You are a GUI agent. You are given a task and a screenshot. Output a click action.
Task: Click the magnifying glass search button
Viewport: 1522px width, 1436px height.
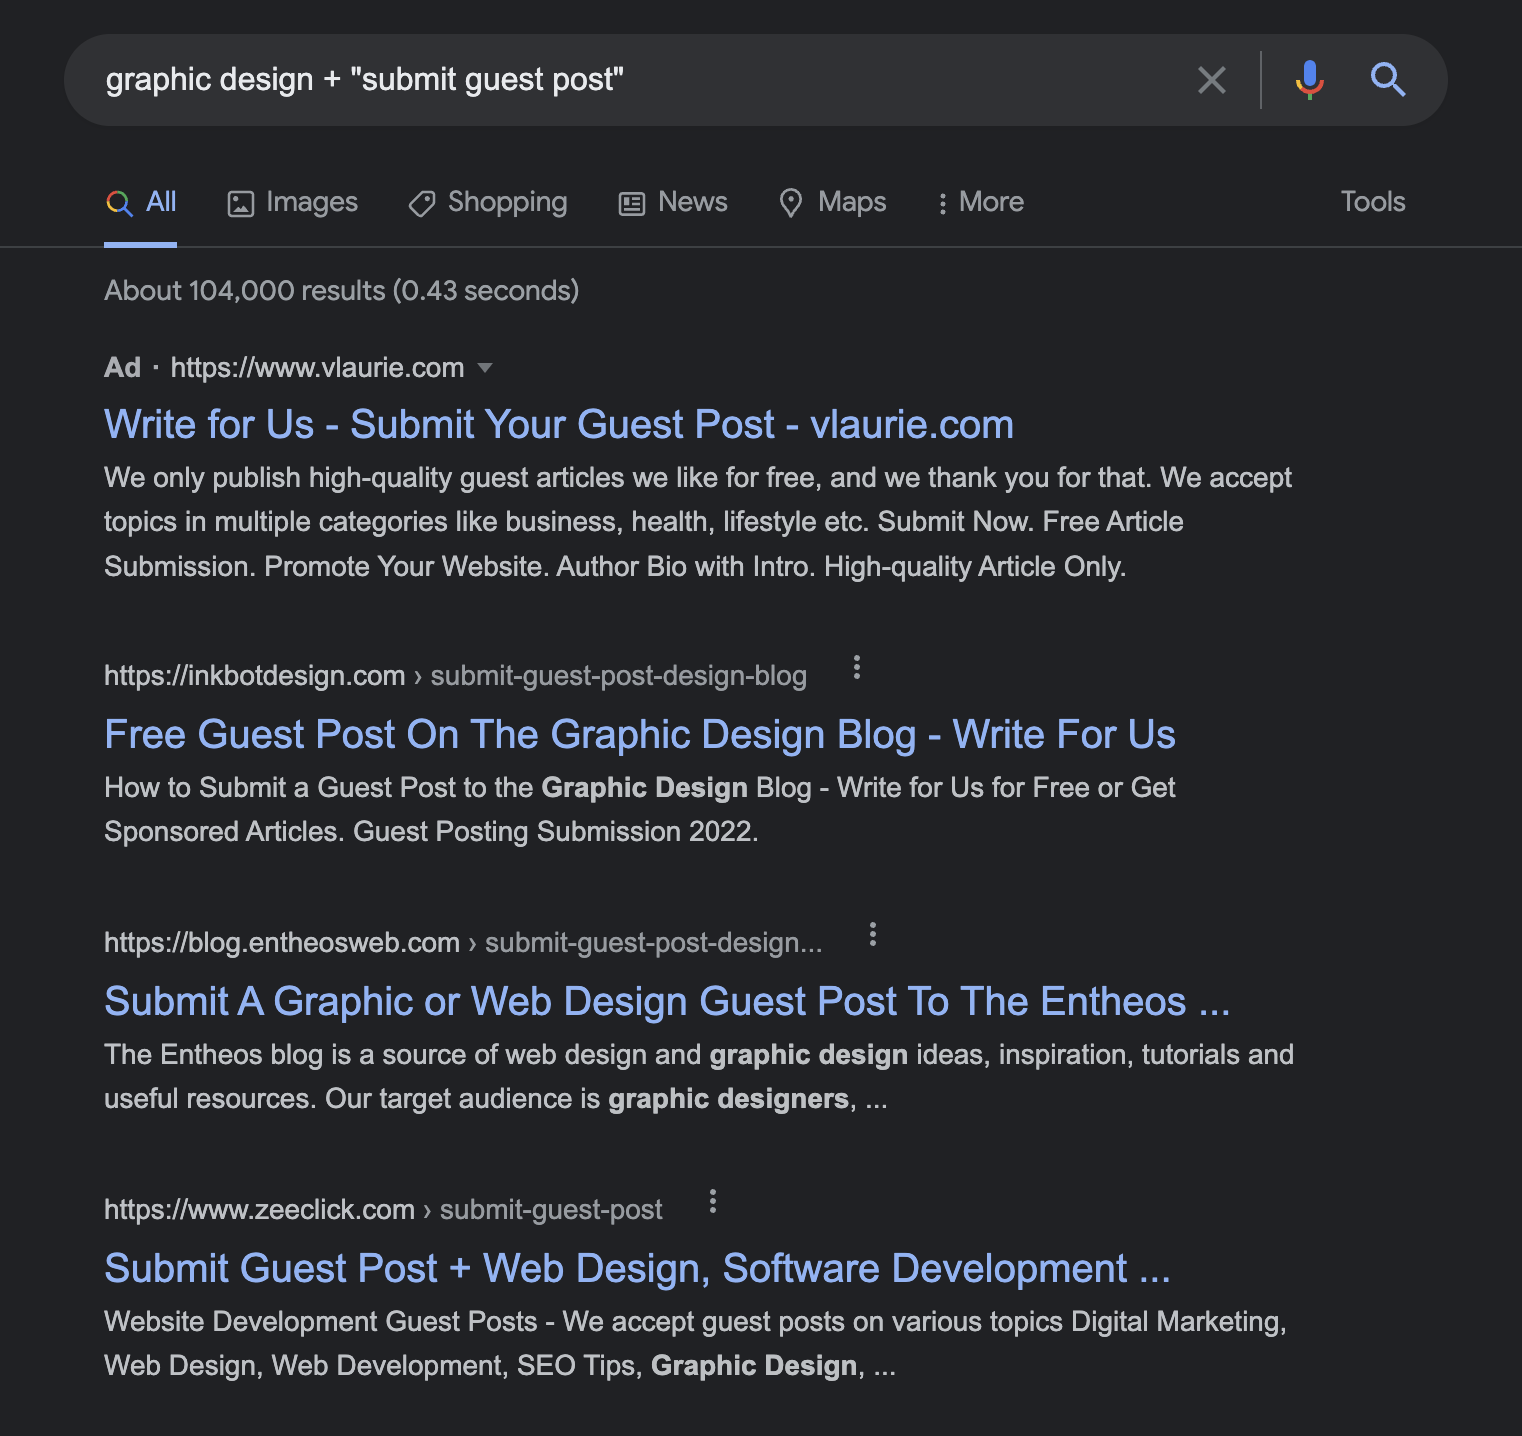pyautogui.click(x=1388, y=79)
